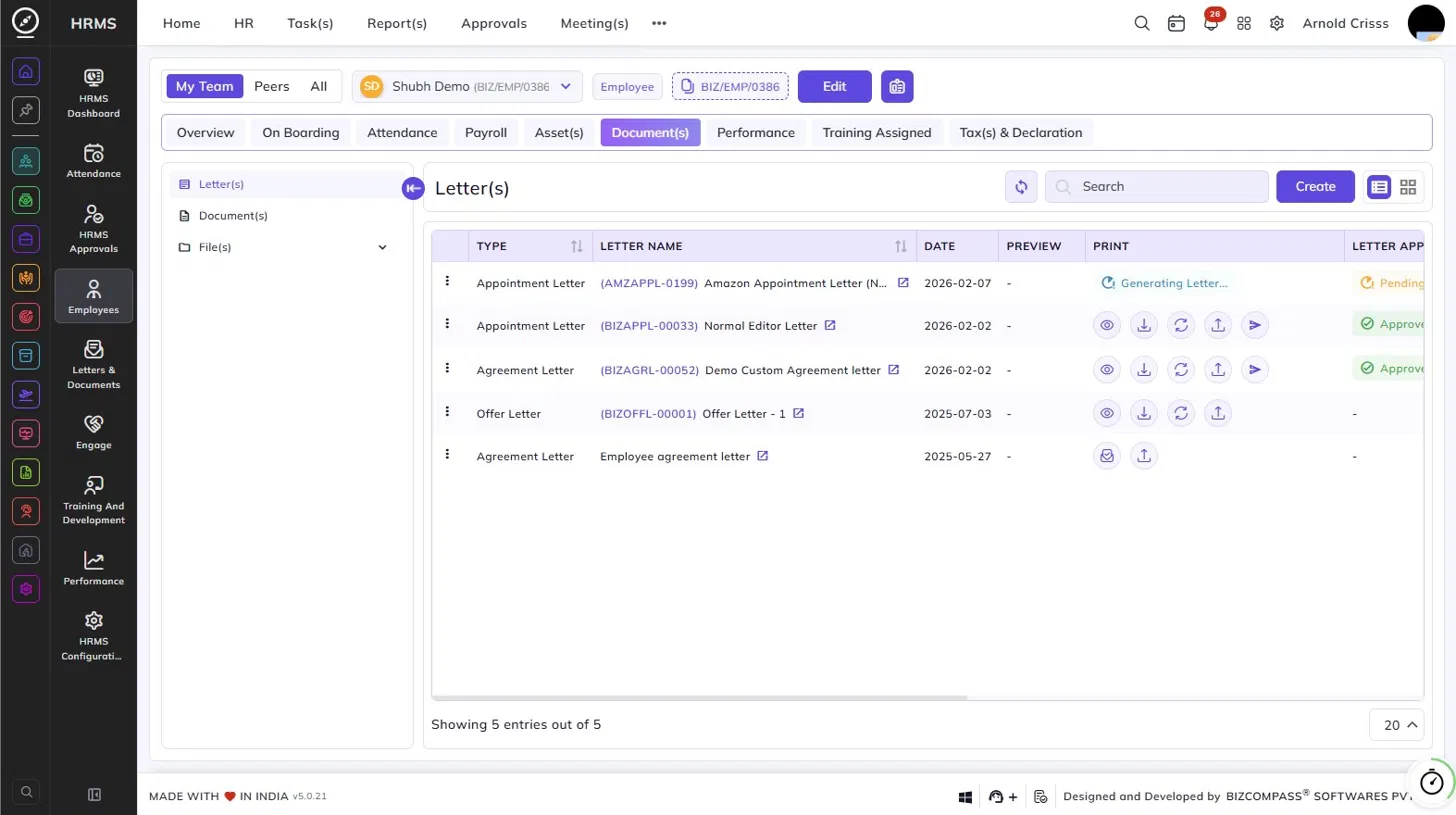Screen dimensions: 1456x815
Task: Open the (BIZOFFL-00001) letter link
Action: [648, 414]
